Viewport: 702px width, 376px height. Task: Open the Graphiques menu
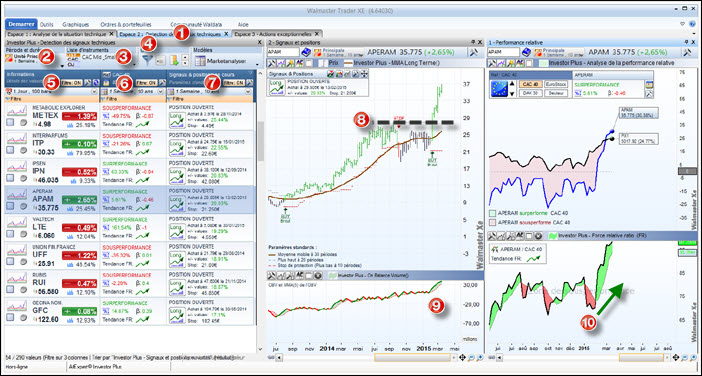pyautogui.click(x=76, y=25)
